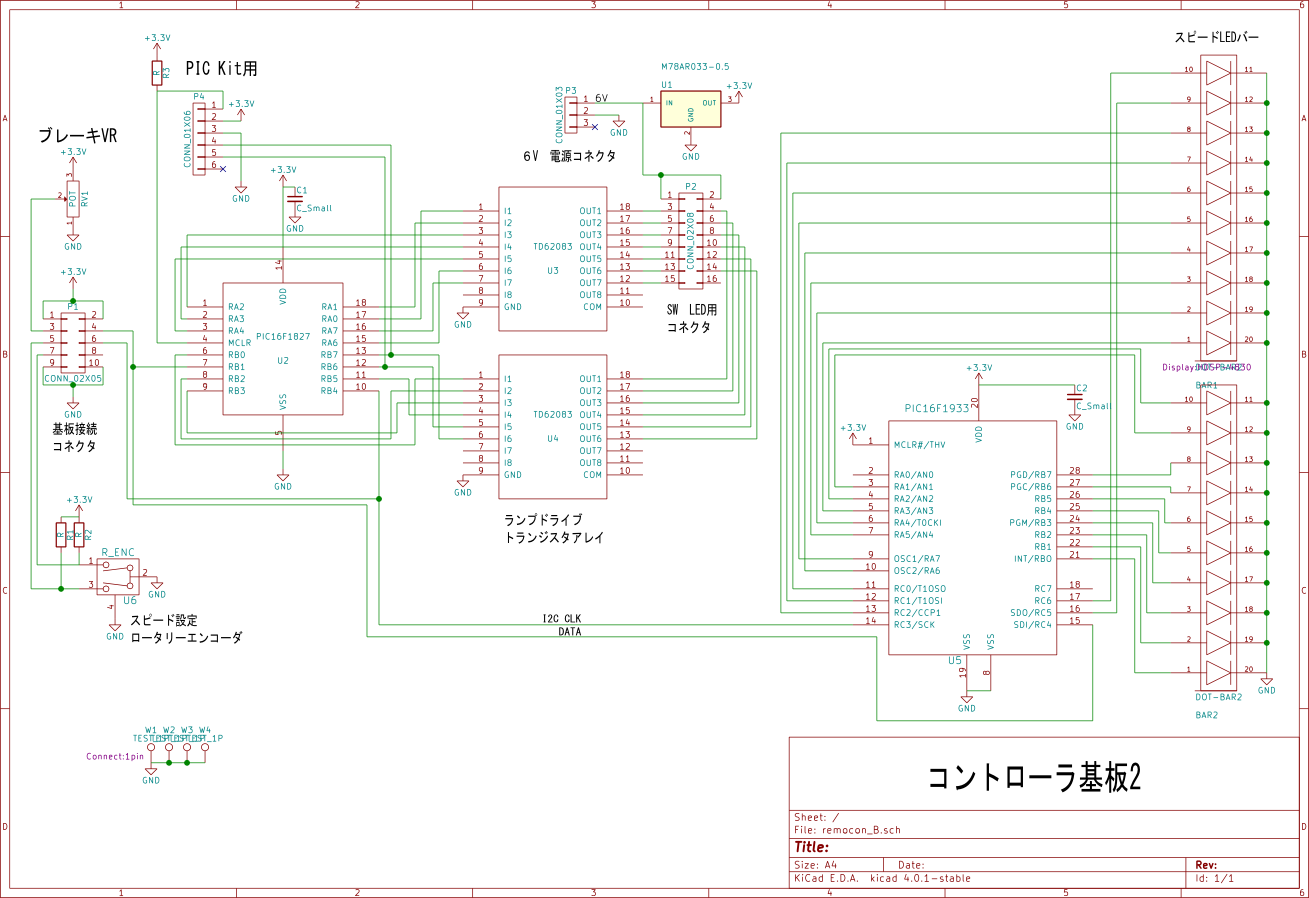Select the I2C CLK net label
Viewport: 1309px width, 898px height.
click(x=560, y=619)
